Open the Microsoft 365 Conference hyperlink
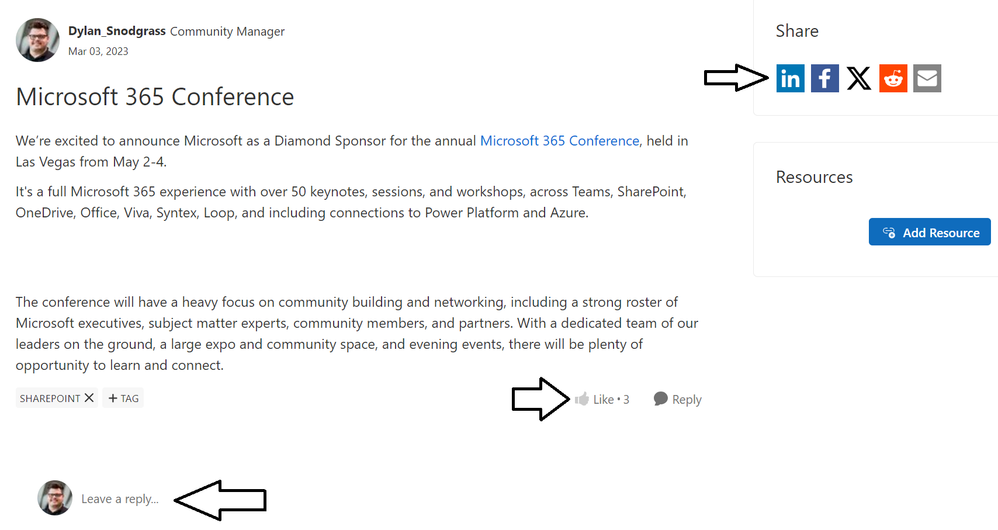The width and height of the screenshot is (998, 530). [559, 141]
